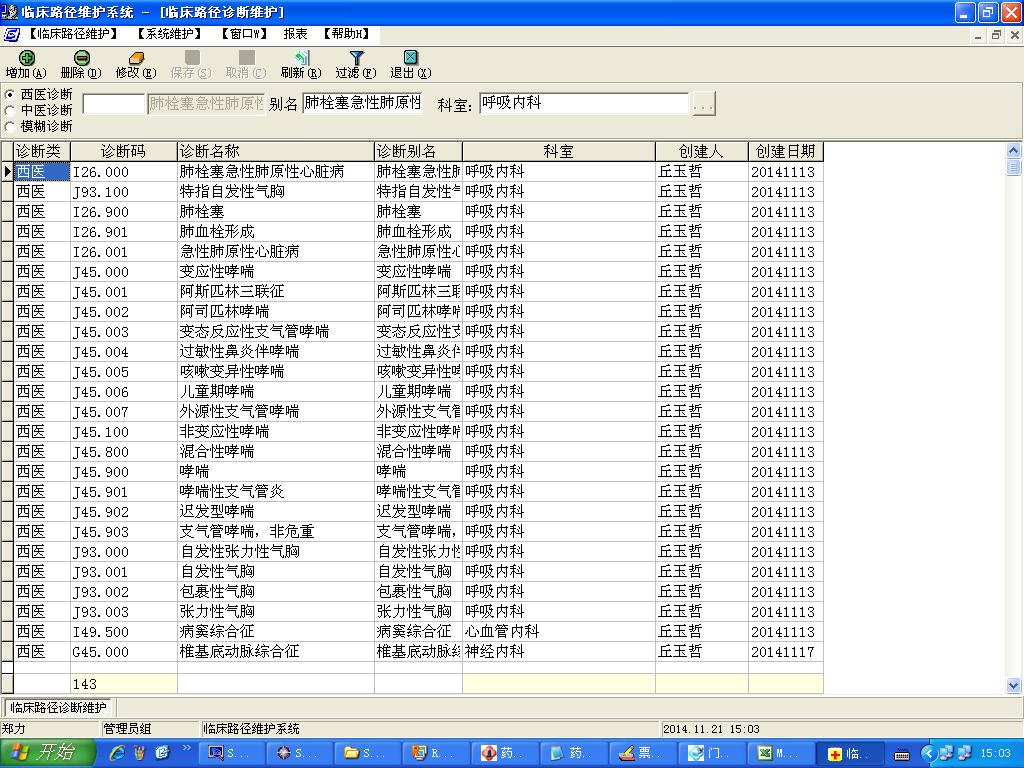Click the 退出(X) exit toolbar icon
The height and width of the screenshot is (768, 1024).
coord(410,57)
